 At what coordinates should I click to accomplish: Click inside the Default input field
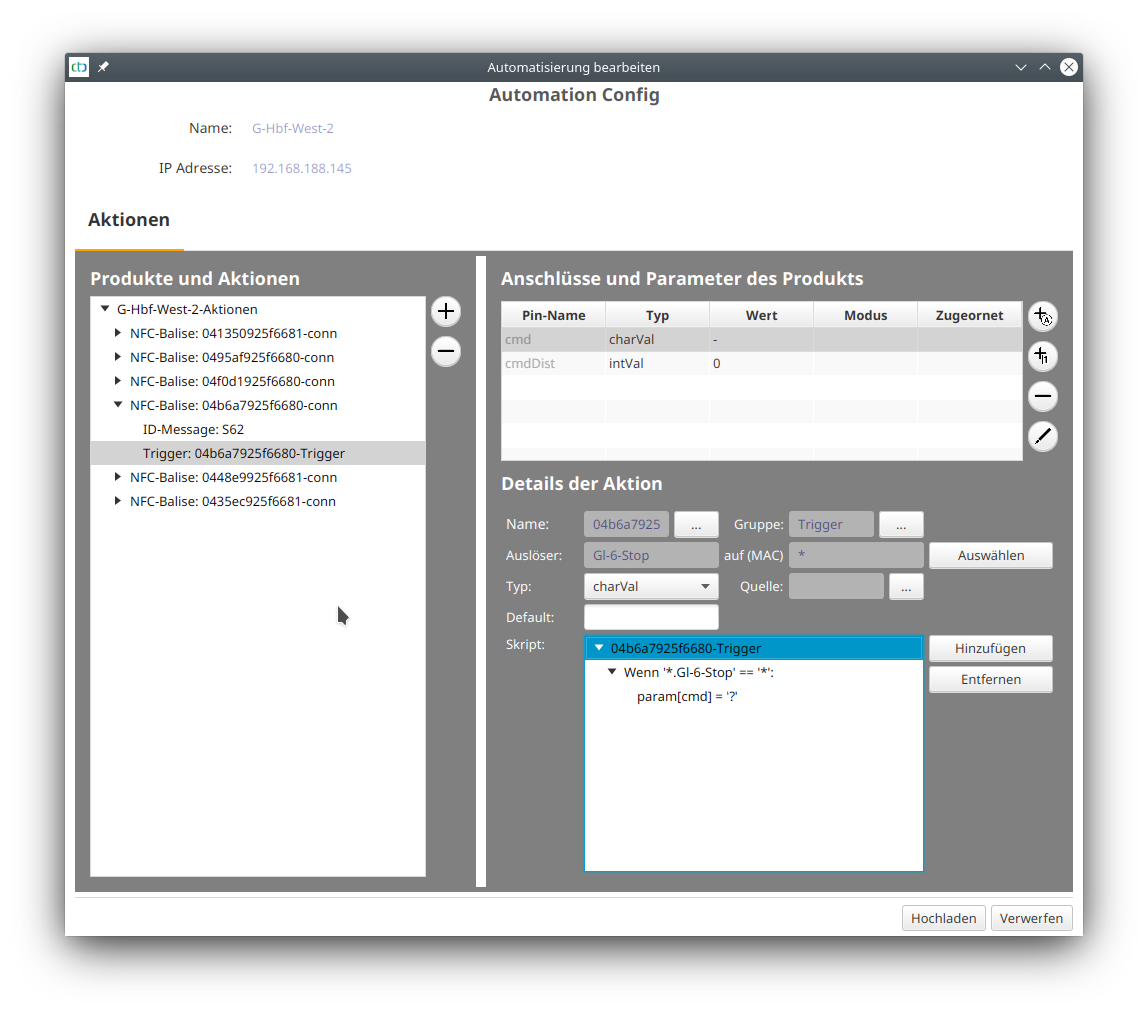650,617
